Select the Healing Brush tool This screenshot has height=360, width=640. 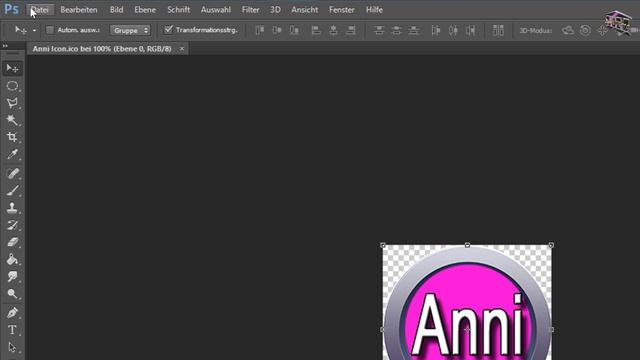pos(12,173)
